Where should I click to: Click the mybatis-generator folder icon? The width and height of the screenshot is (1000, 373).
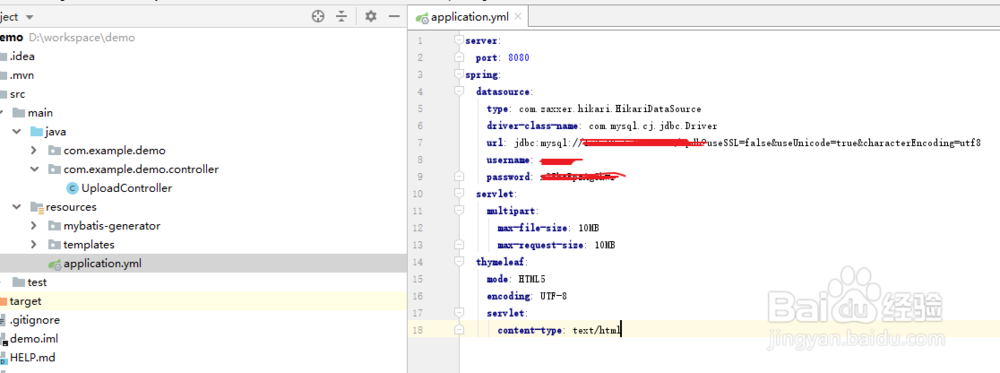[x=54, y=226]
